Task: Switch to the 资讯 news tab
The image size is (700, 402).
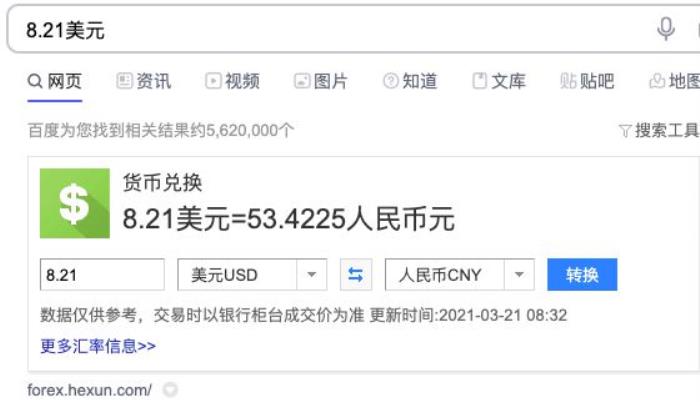Action: [x=144, y=82]
